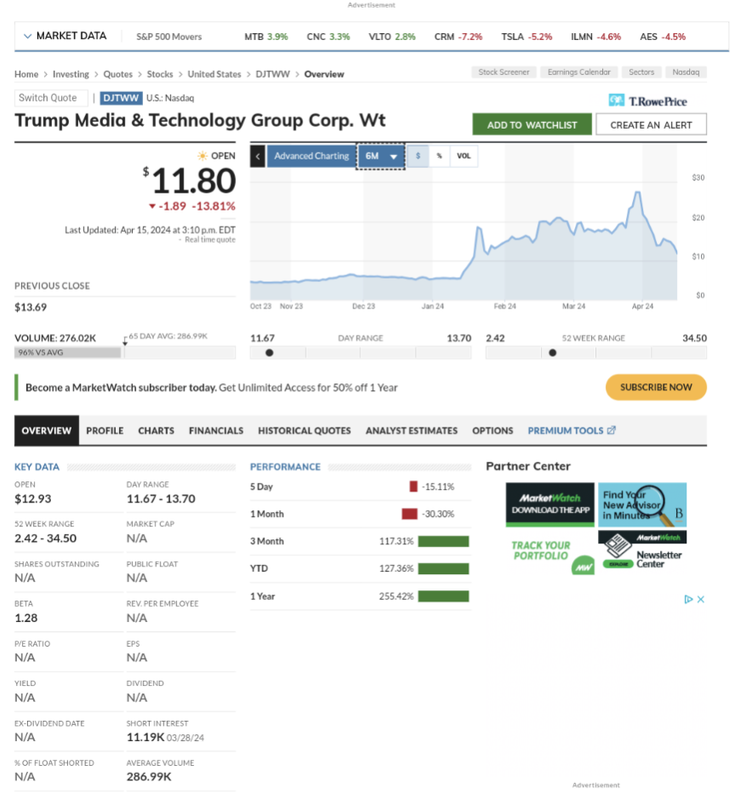Switch to the Profile tab
Viewport: 735px width, 800px height.
point(105,431)
